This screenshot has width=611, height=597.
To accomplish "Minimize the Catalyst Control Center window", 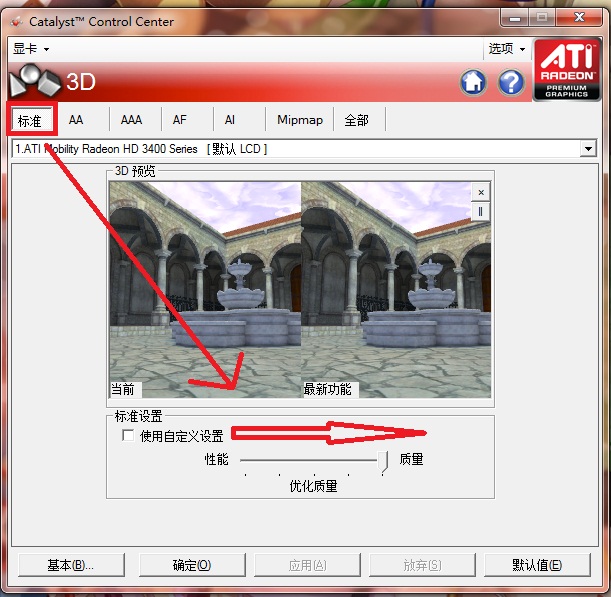I will pos(515,18).
